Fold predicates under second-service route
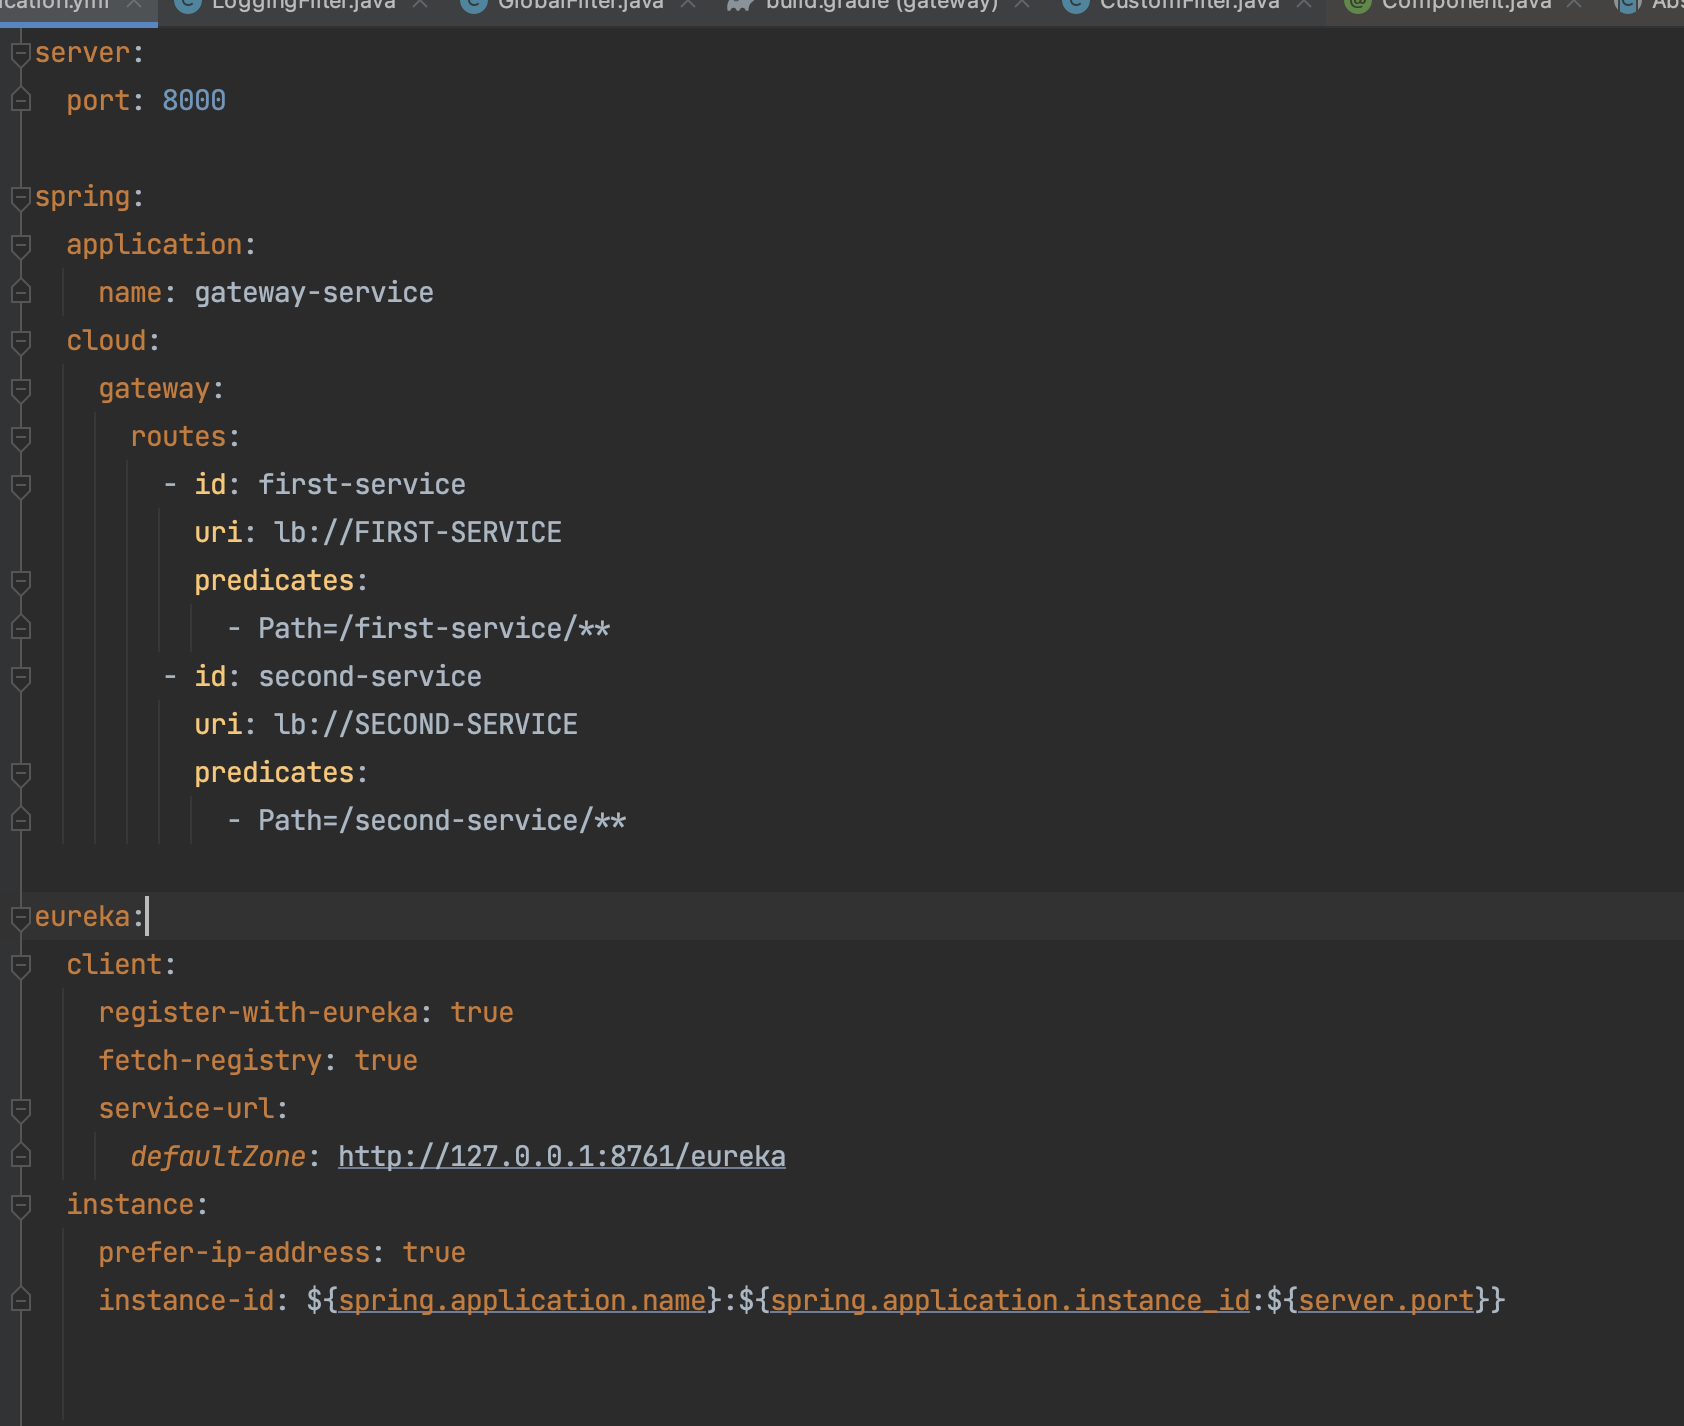This screenshot has width=1684, height=1426. point(20,773)
